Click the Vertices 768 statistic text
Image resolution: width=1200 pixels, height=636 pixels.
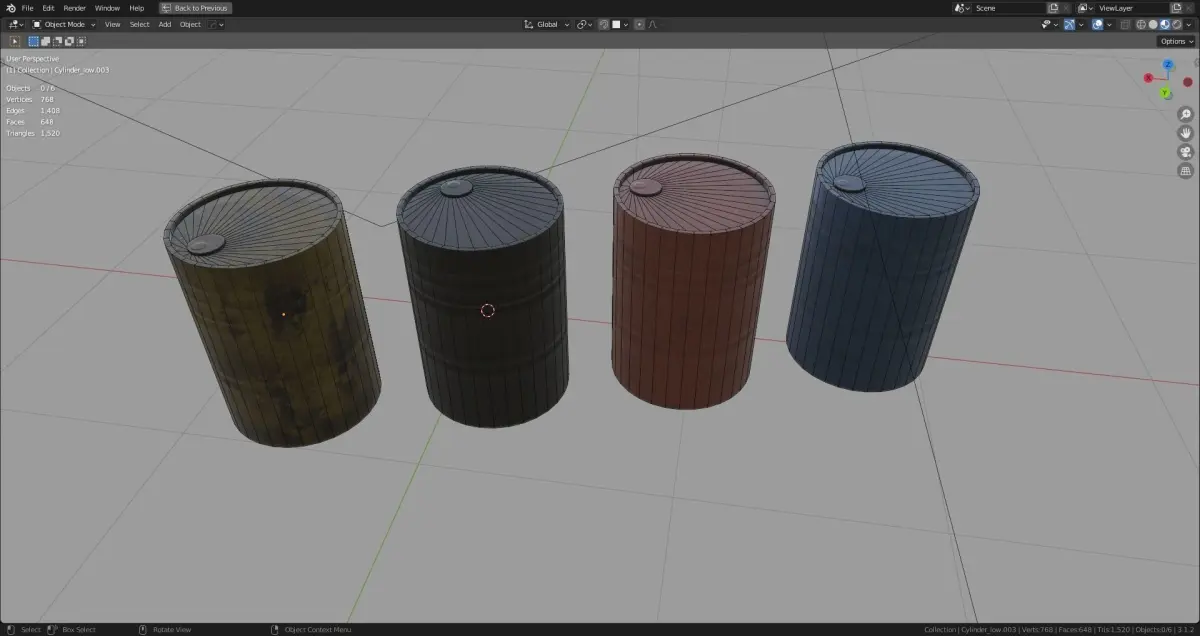30,99
